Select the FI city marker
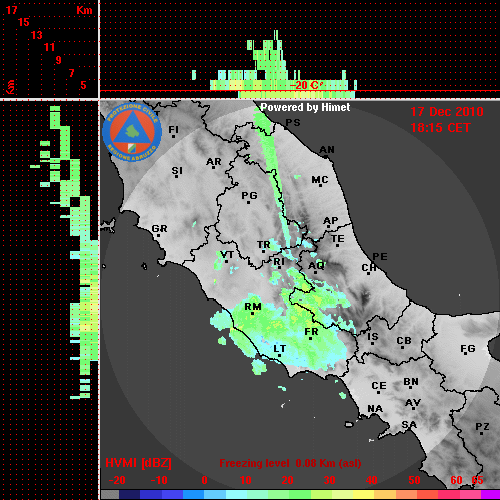The image size is (500, 500). (173, 136)
